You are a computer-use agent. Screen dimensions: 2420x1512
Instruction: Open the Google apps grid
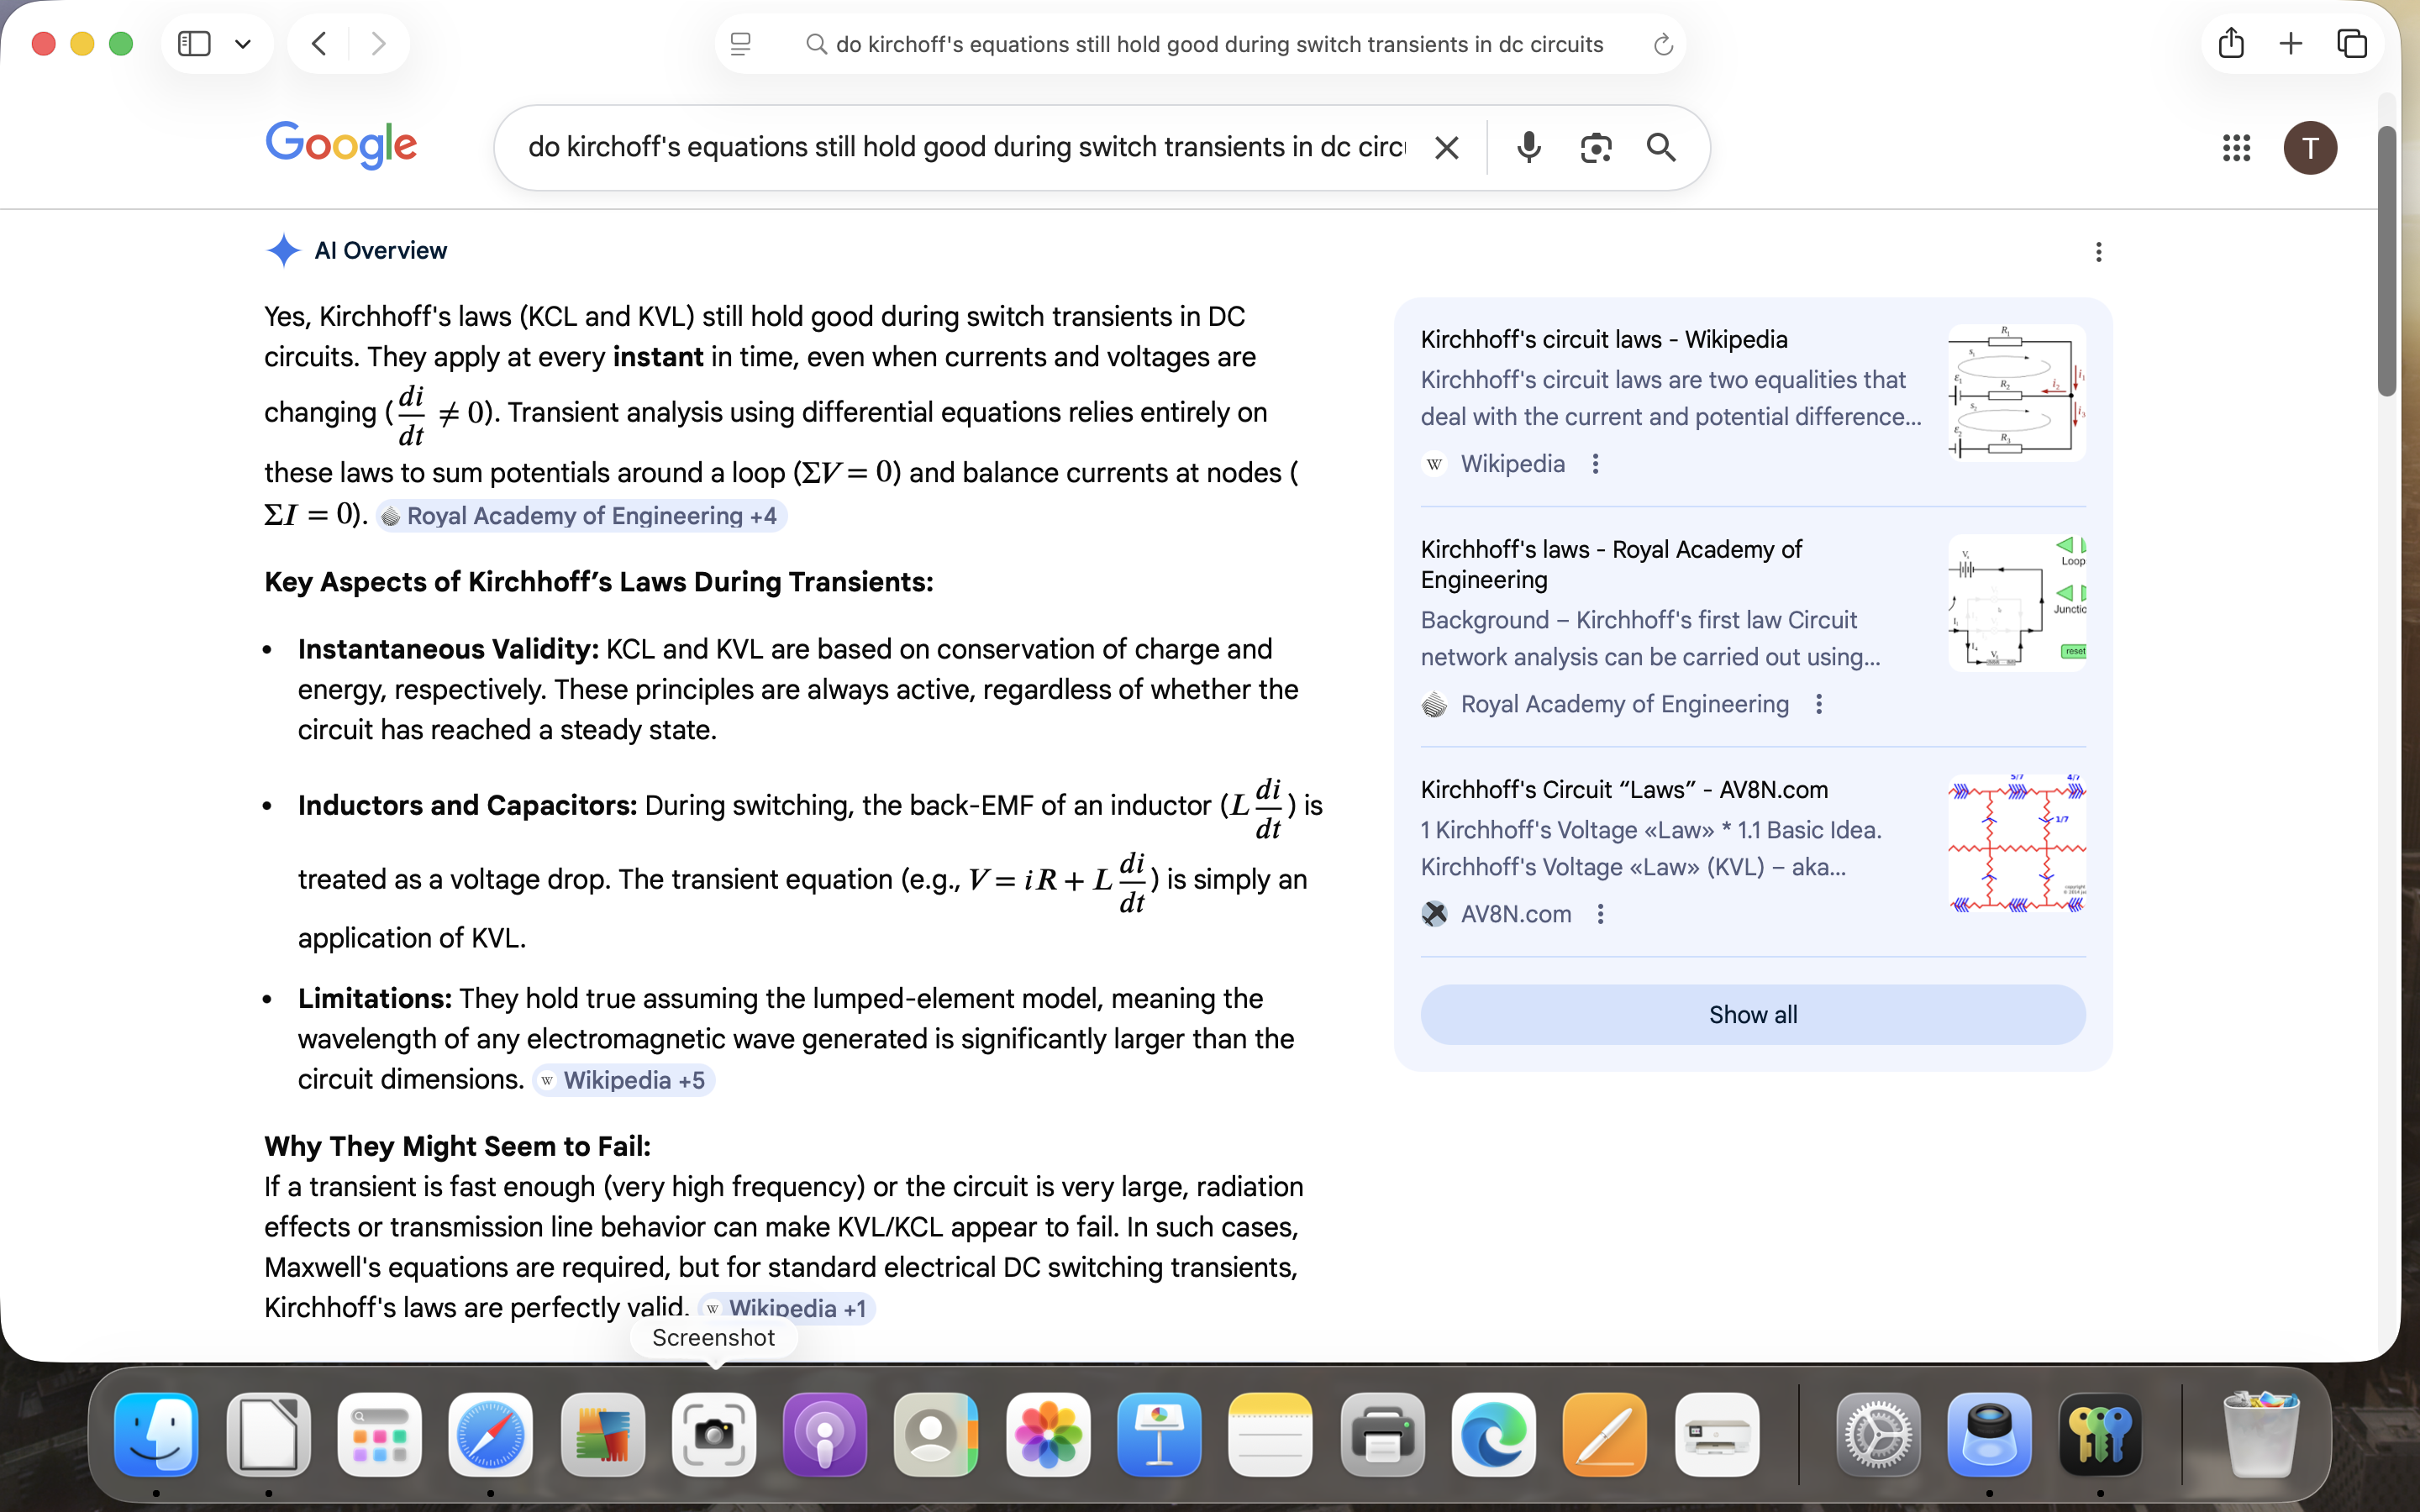click(x=2236, y=148)
